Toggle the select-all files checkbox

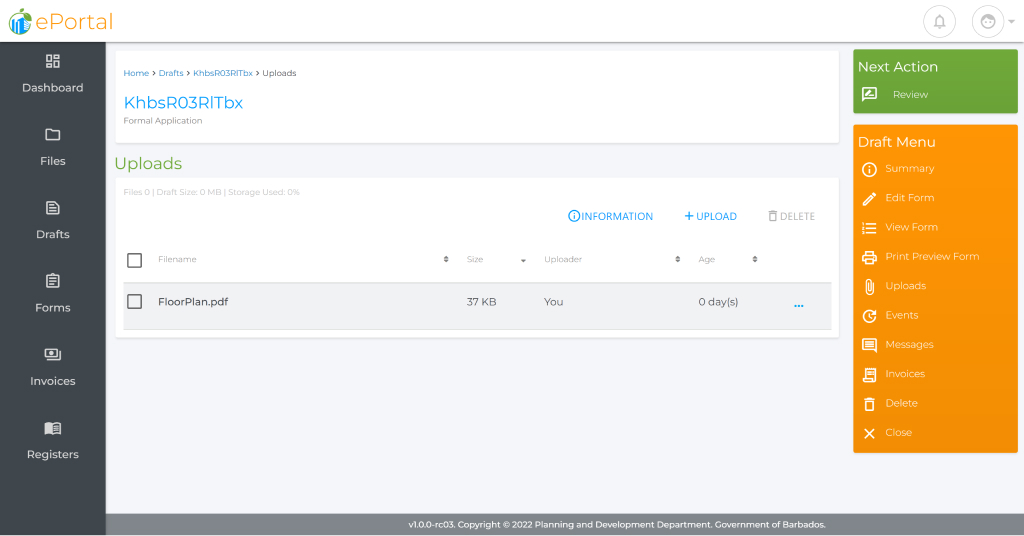point(135,260)
